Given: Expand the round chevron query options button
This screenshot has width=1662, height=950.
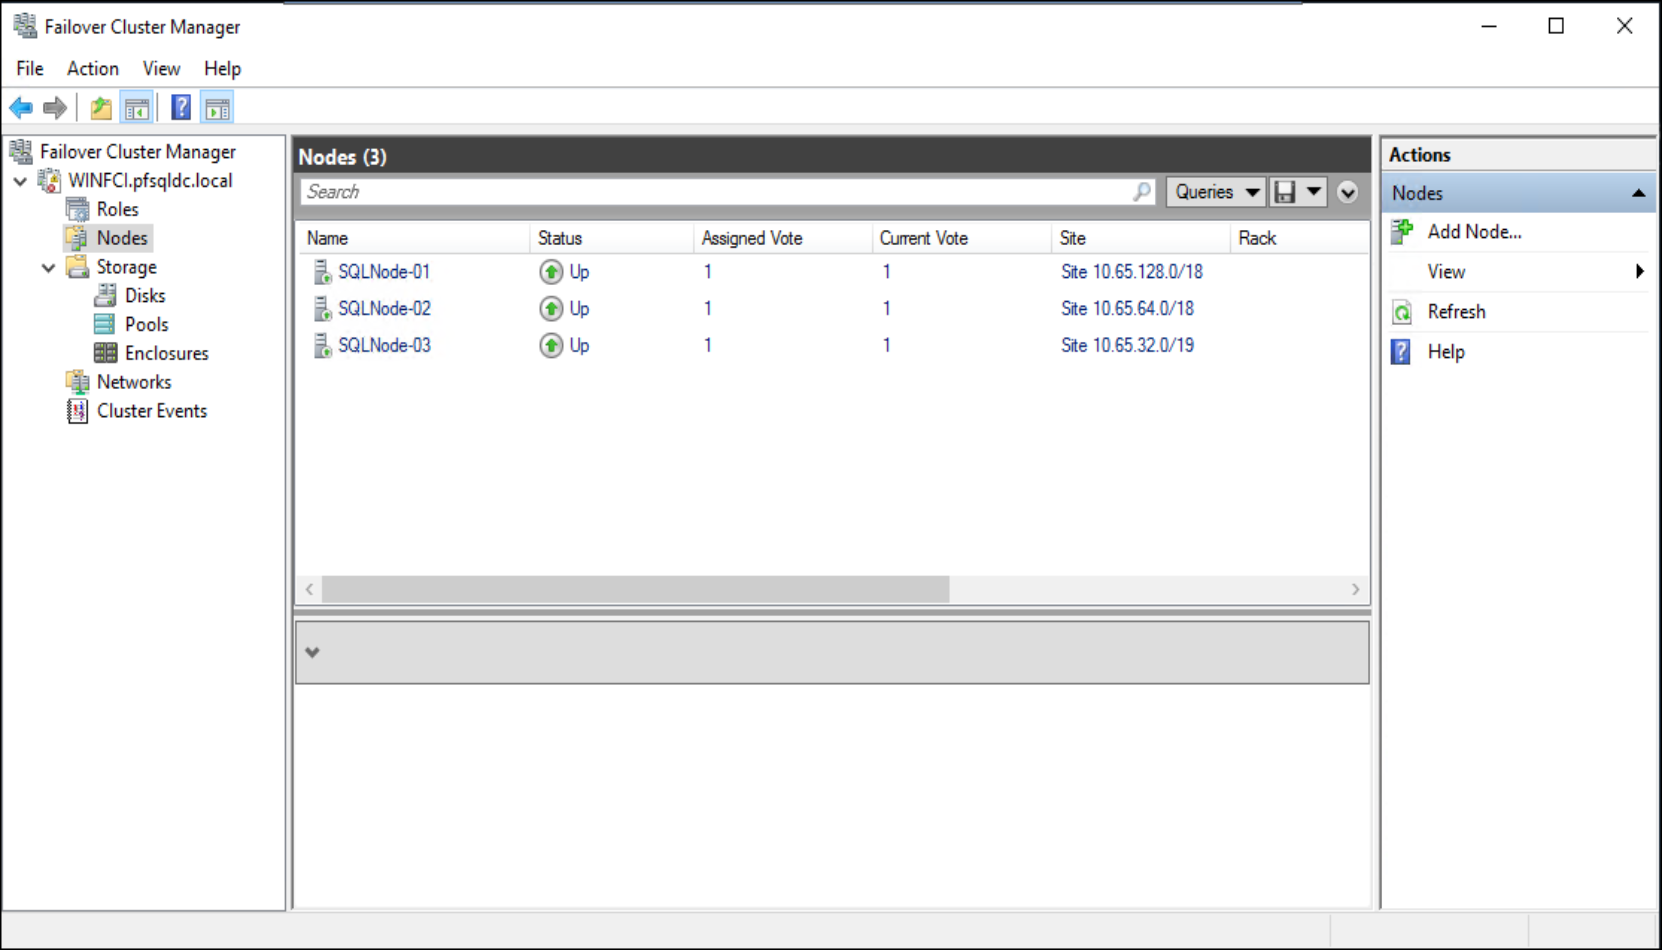Looking at the screenshot, I should pyautogui.click(x=1348, y=192).
